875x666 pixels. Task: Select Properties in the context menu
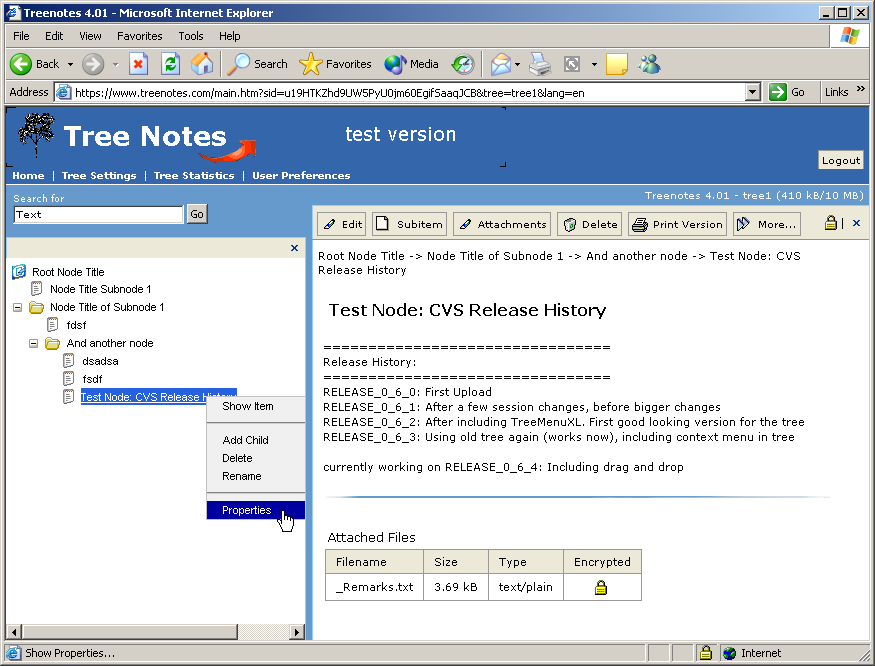[256, 510]
